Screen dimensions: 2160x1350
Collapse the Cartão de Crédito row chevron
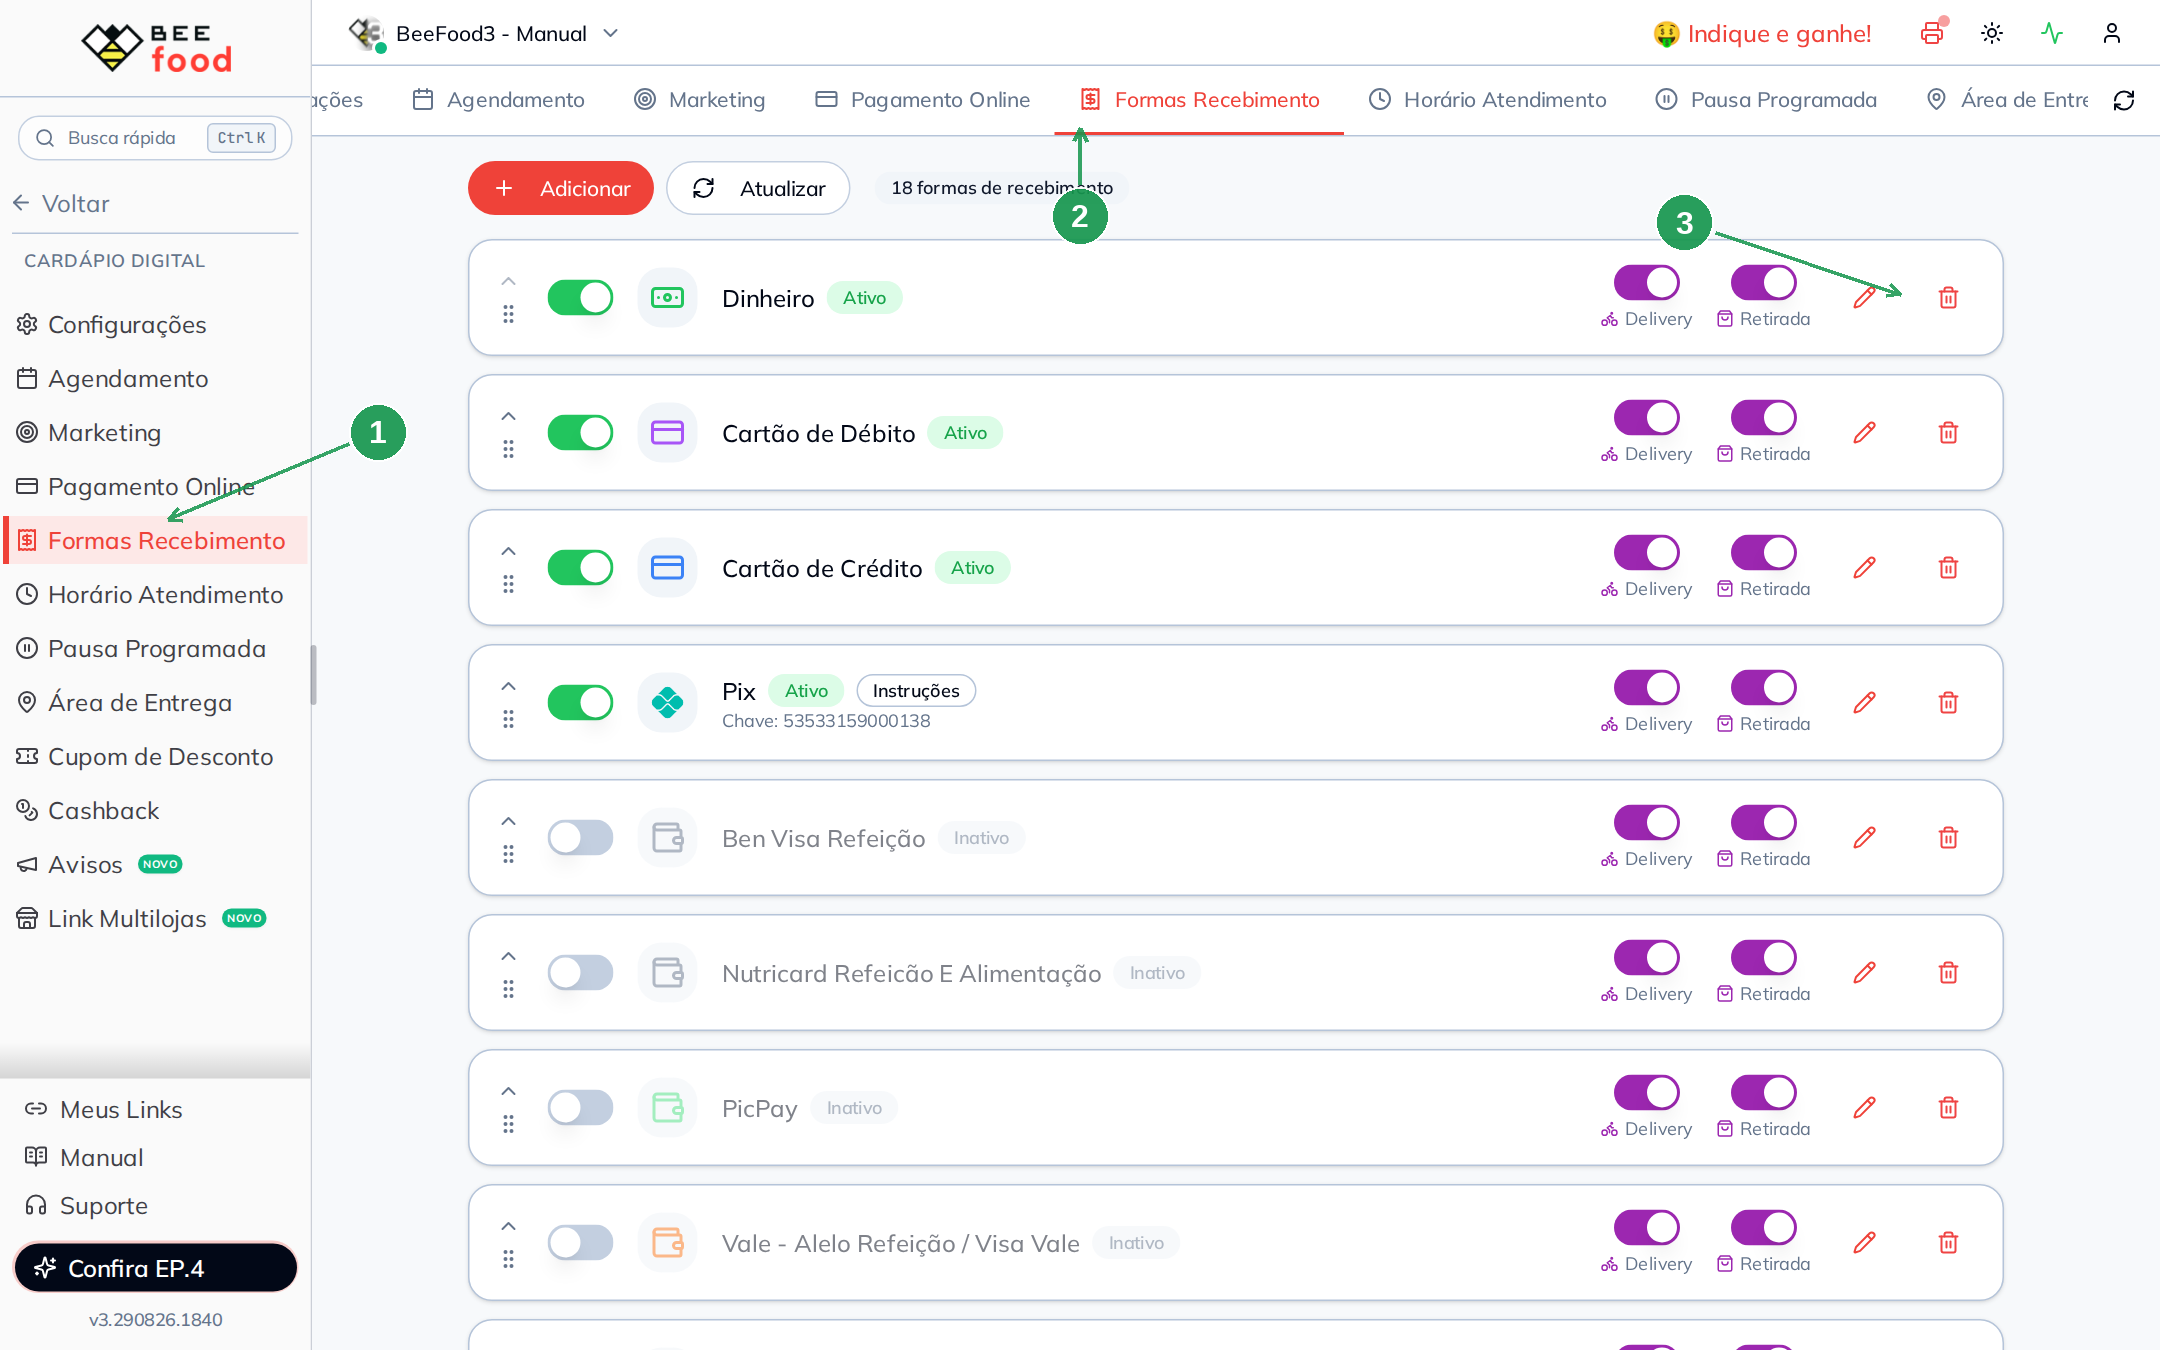click(508, 551)
